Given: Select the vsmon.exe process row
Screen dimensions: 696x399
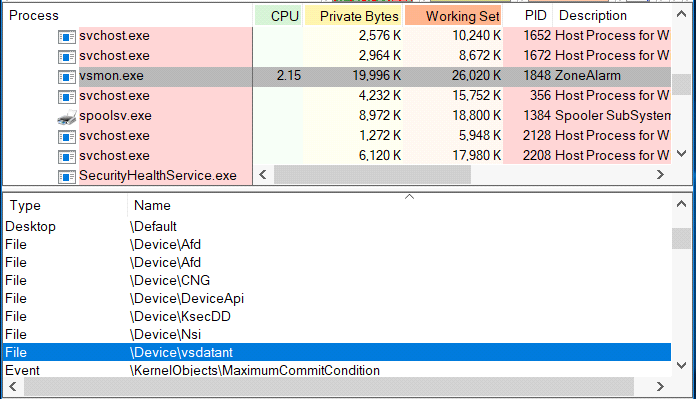Looking at the screenshot, I should tap(337, 76).
